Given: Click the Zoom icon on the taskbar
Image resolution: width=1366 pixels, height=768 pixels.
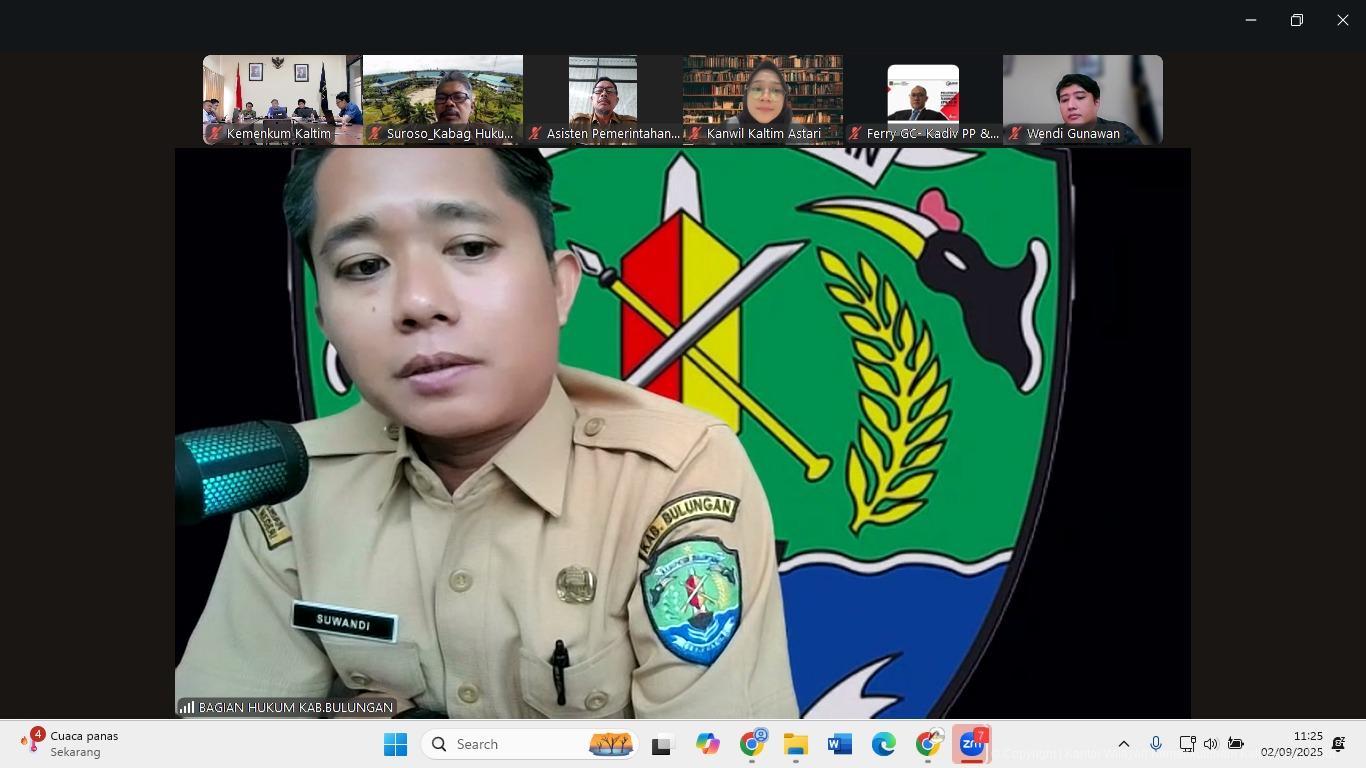Looking at the screenshot, I should pyautogui.click(x=972, y=744).
